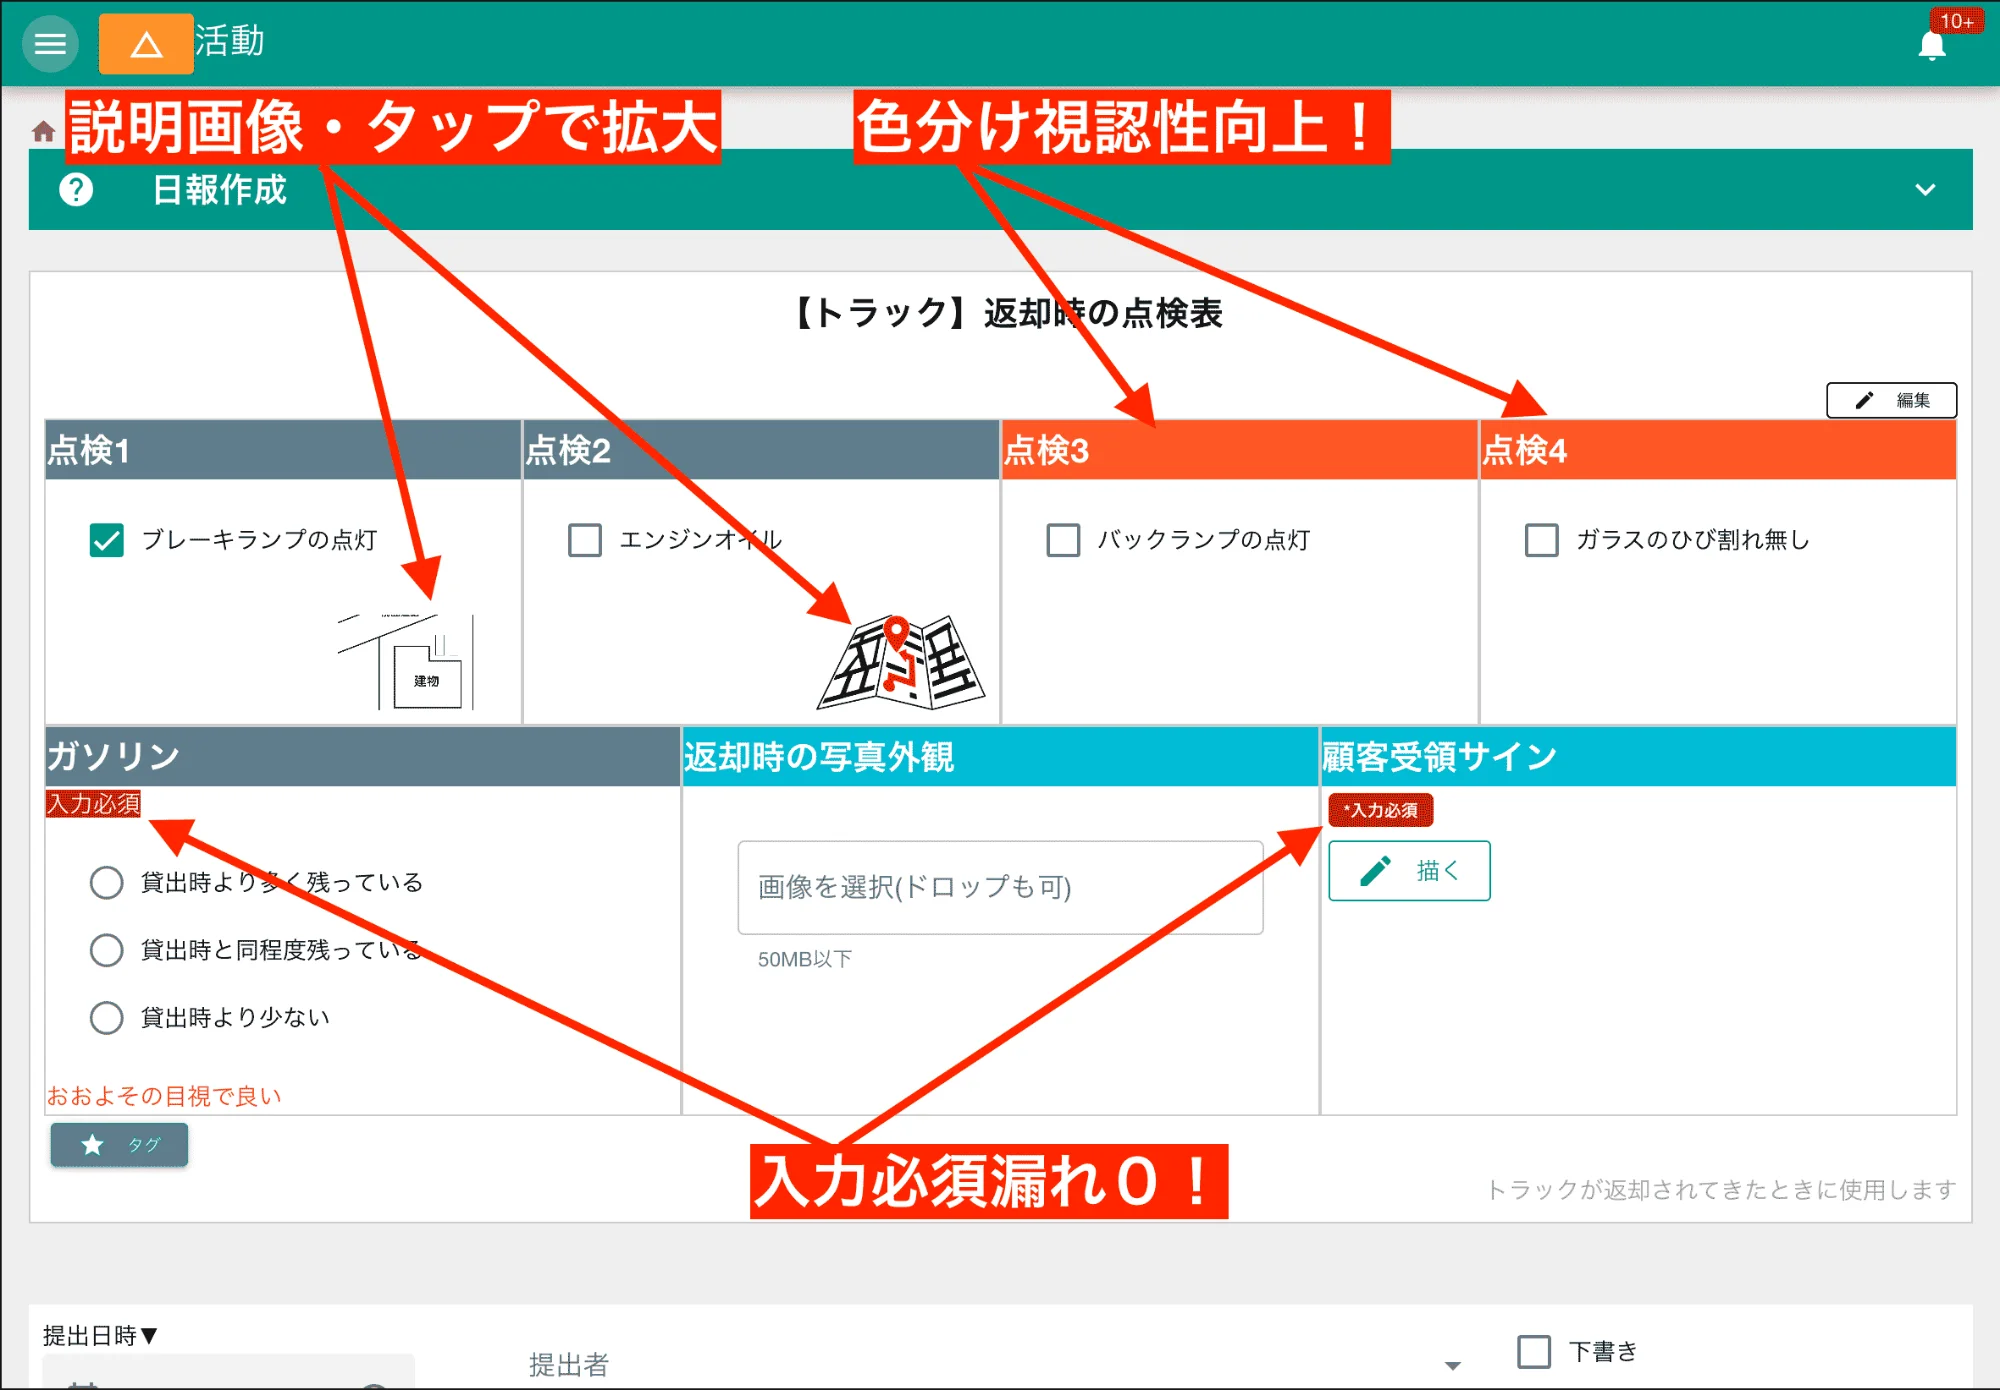Click the 描く signature drawing button
Image resolution: width=2000 pixels, height=1390 pixels.
pyautogui.click(x=1408, y=870)
